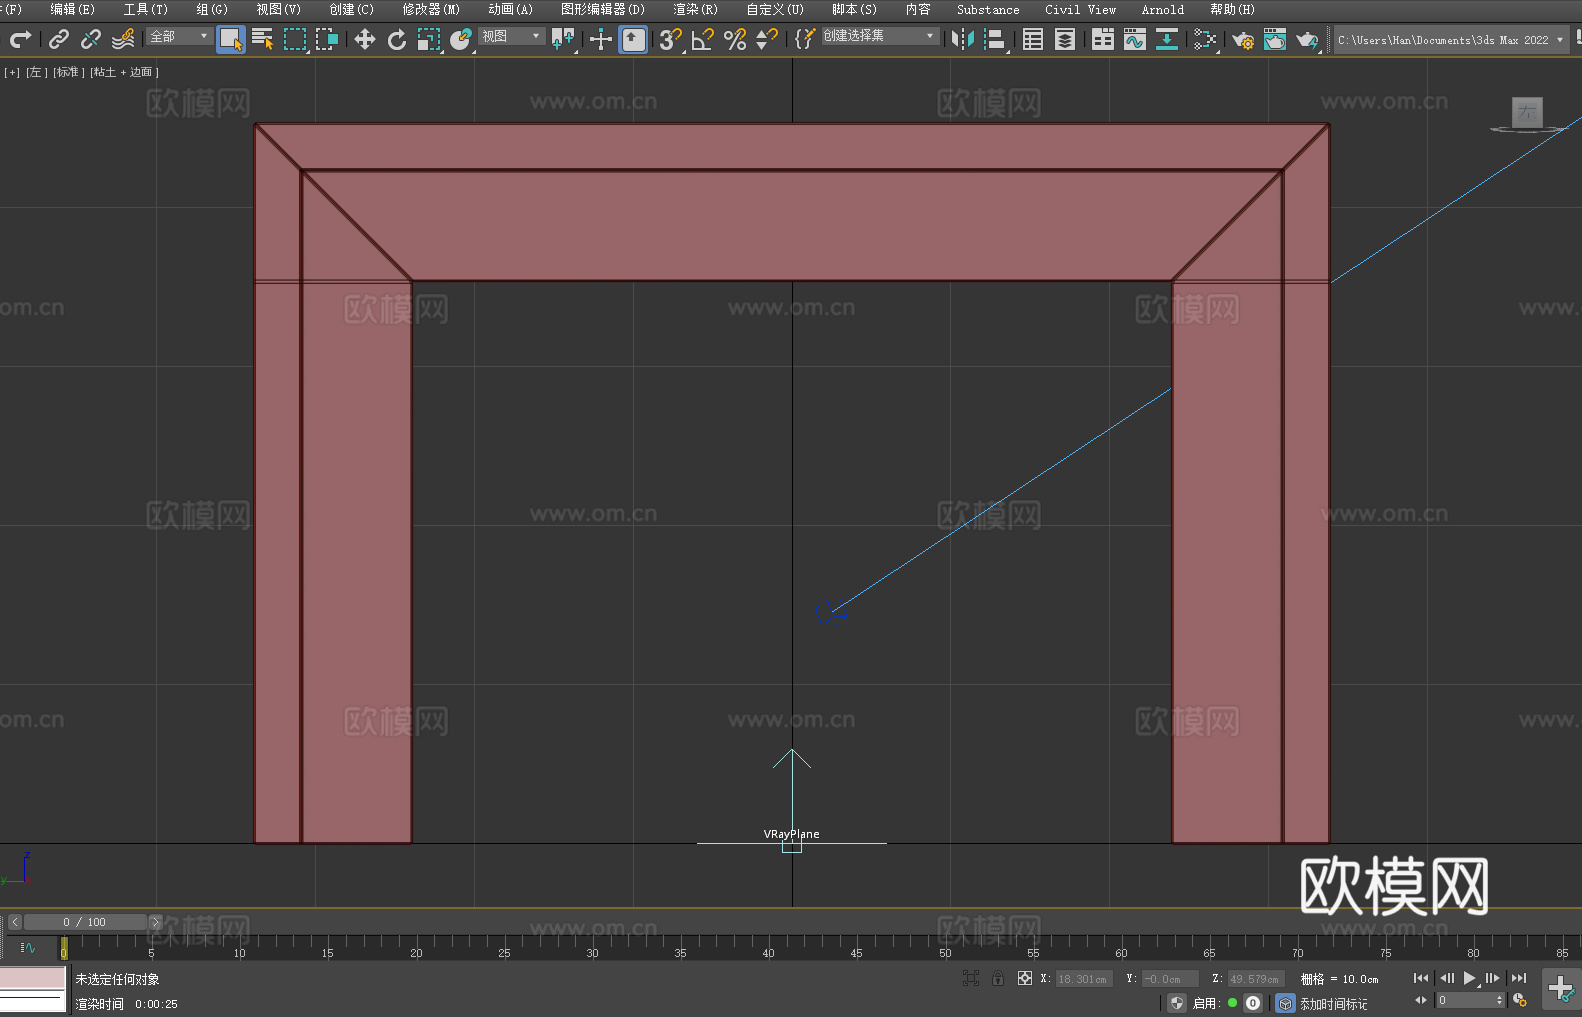This screenshot has height=1017, width=1582.
Task: Click the Use Pivot Point Center icon
Action: tap(563, 39)
